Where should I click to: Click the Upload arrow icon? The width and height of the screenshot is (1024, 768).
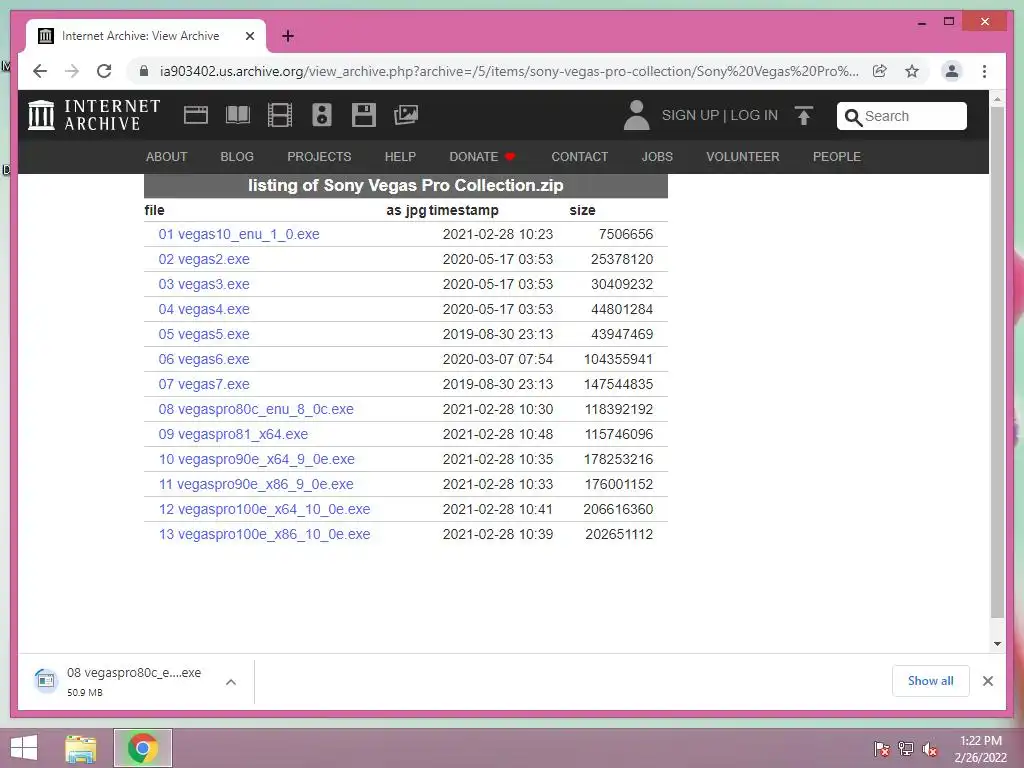(804, 116)
